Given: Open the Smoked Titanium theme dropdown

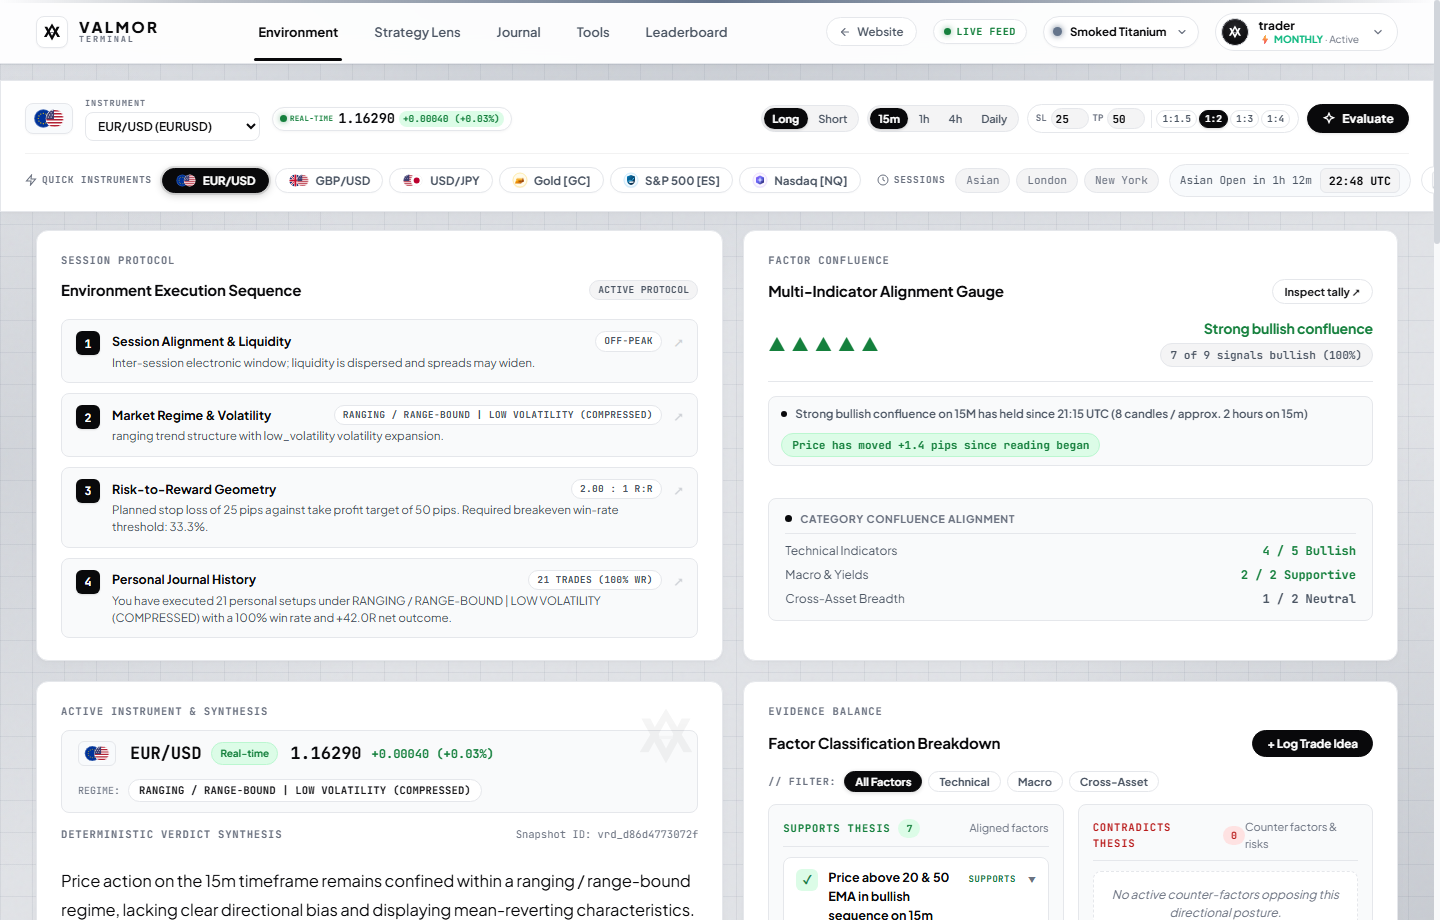Looking at the screenshot, I should (1120, 32).
